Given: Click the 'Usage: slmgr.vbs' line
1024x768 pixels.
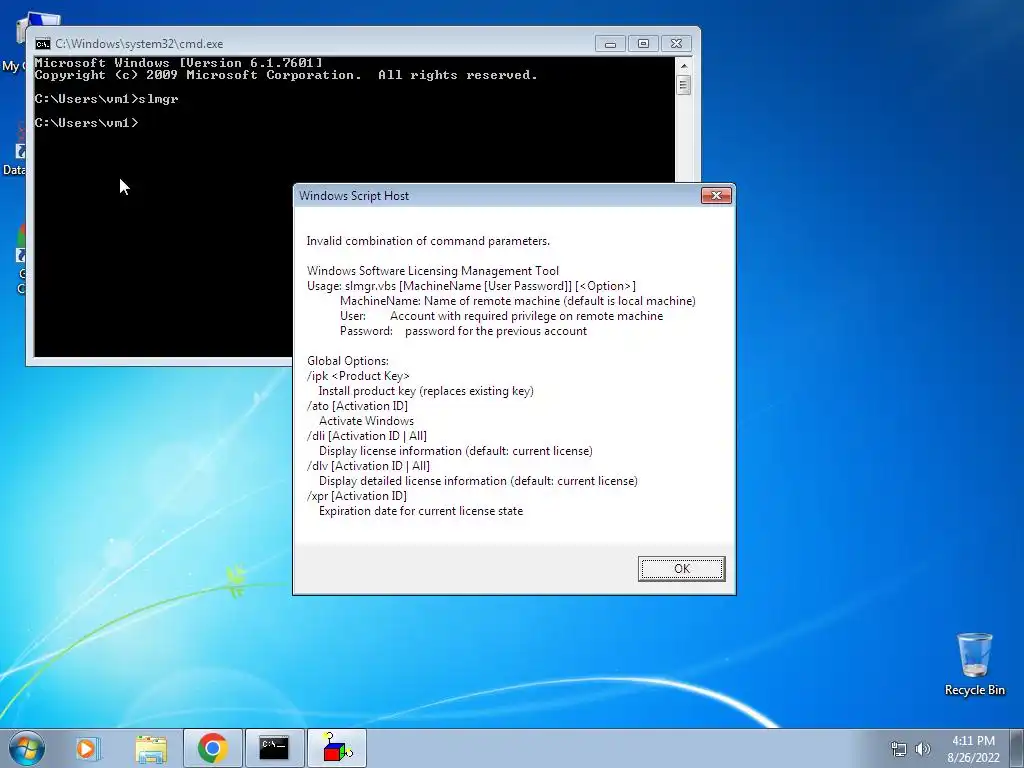Looking at the screenshot, I should (x=471, y=286).
